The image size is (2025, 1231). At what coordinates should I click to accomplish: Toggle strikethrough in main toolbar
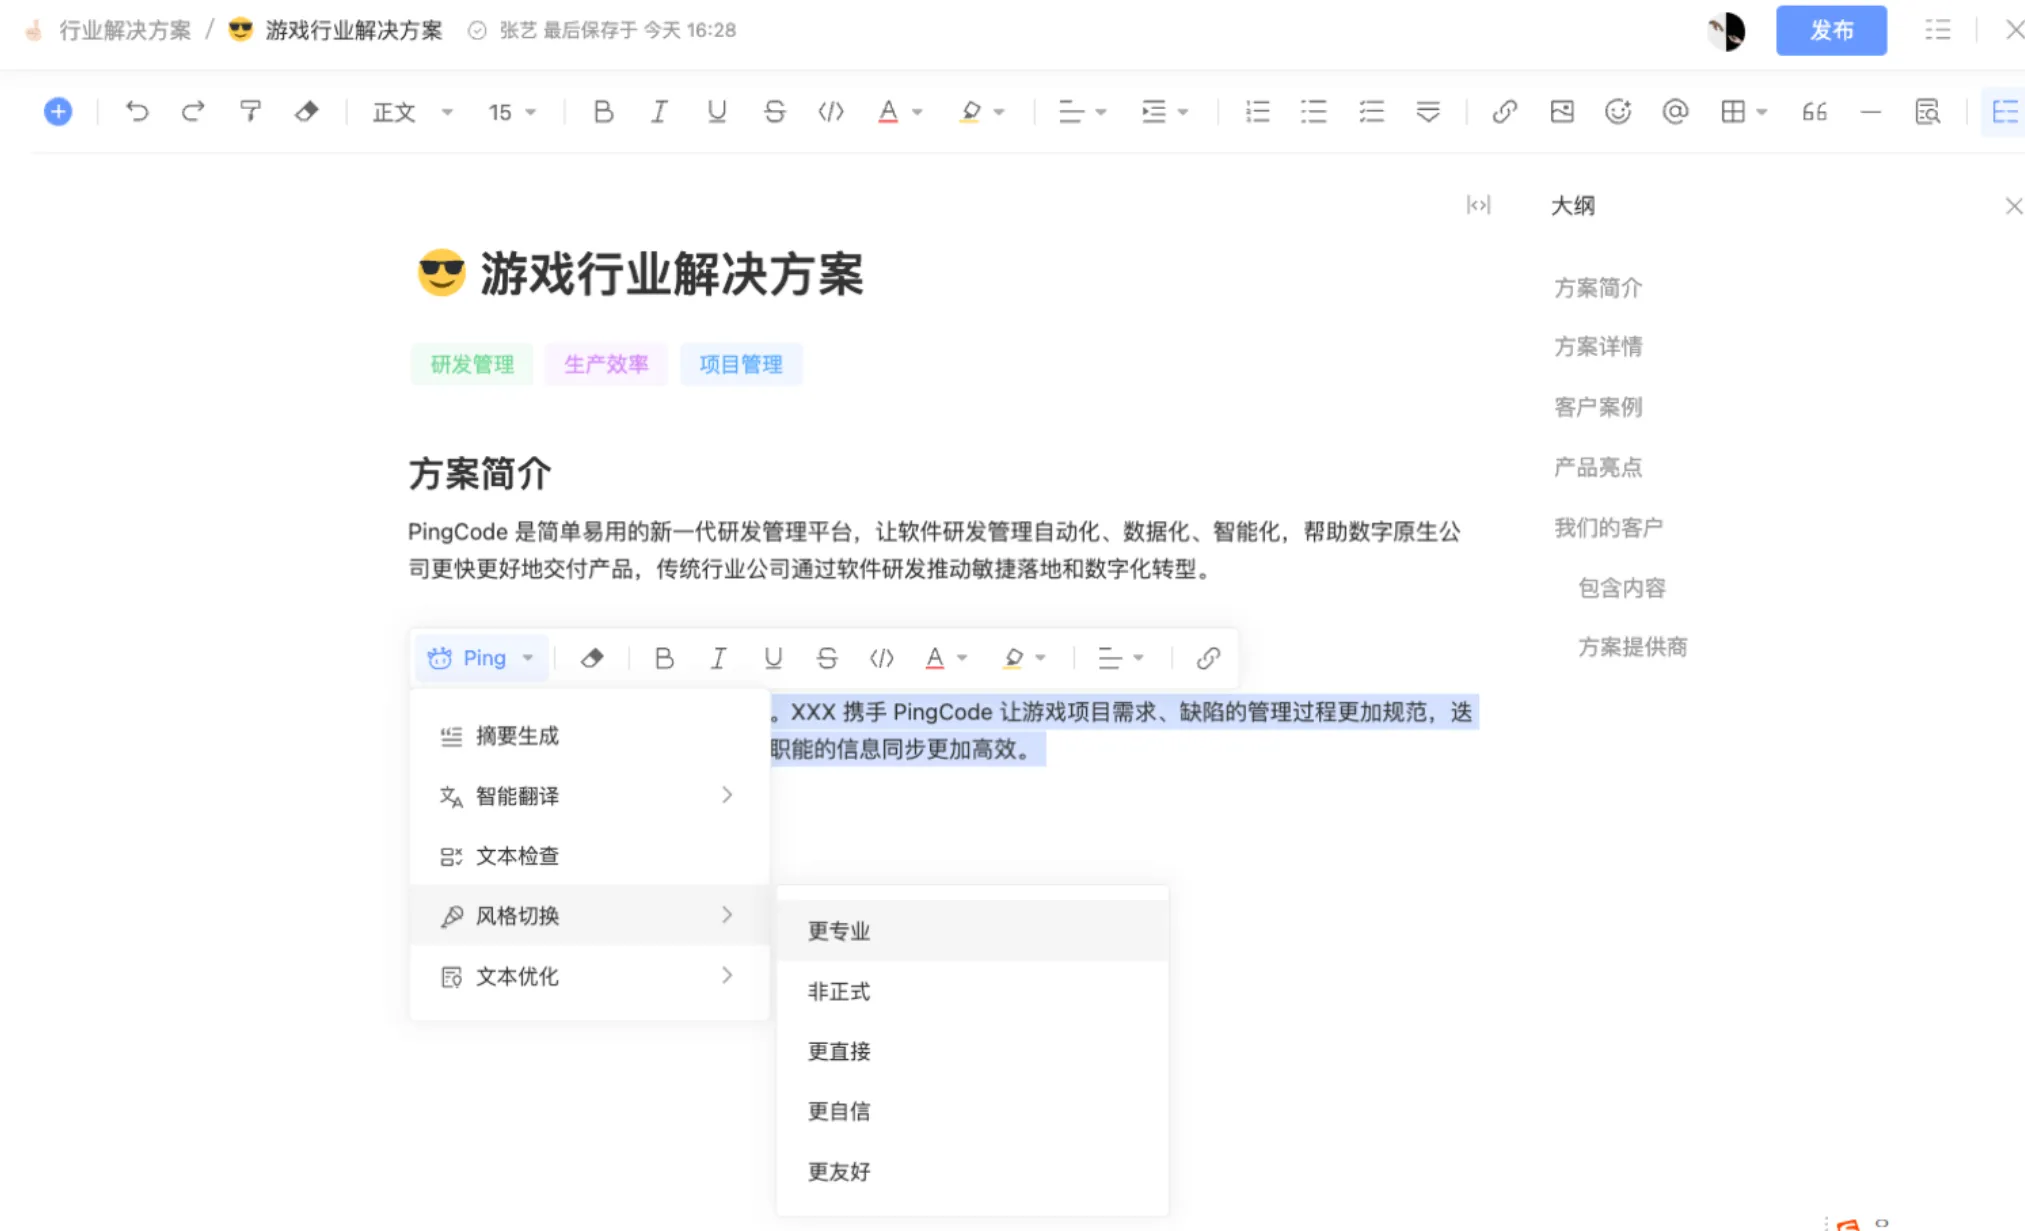point(774,111)
